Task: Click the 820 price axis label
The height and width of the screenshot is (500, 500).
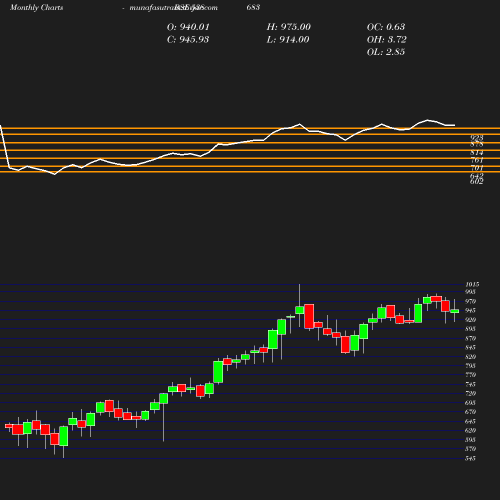Action: click(471, 357)
